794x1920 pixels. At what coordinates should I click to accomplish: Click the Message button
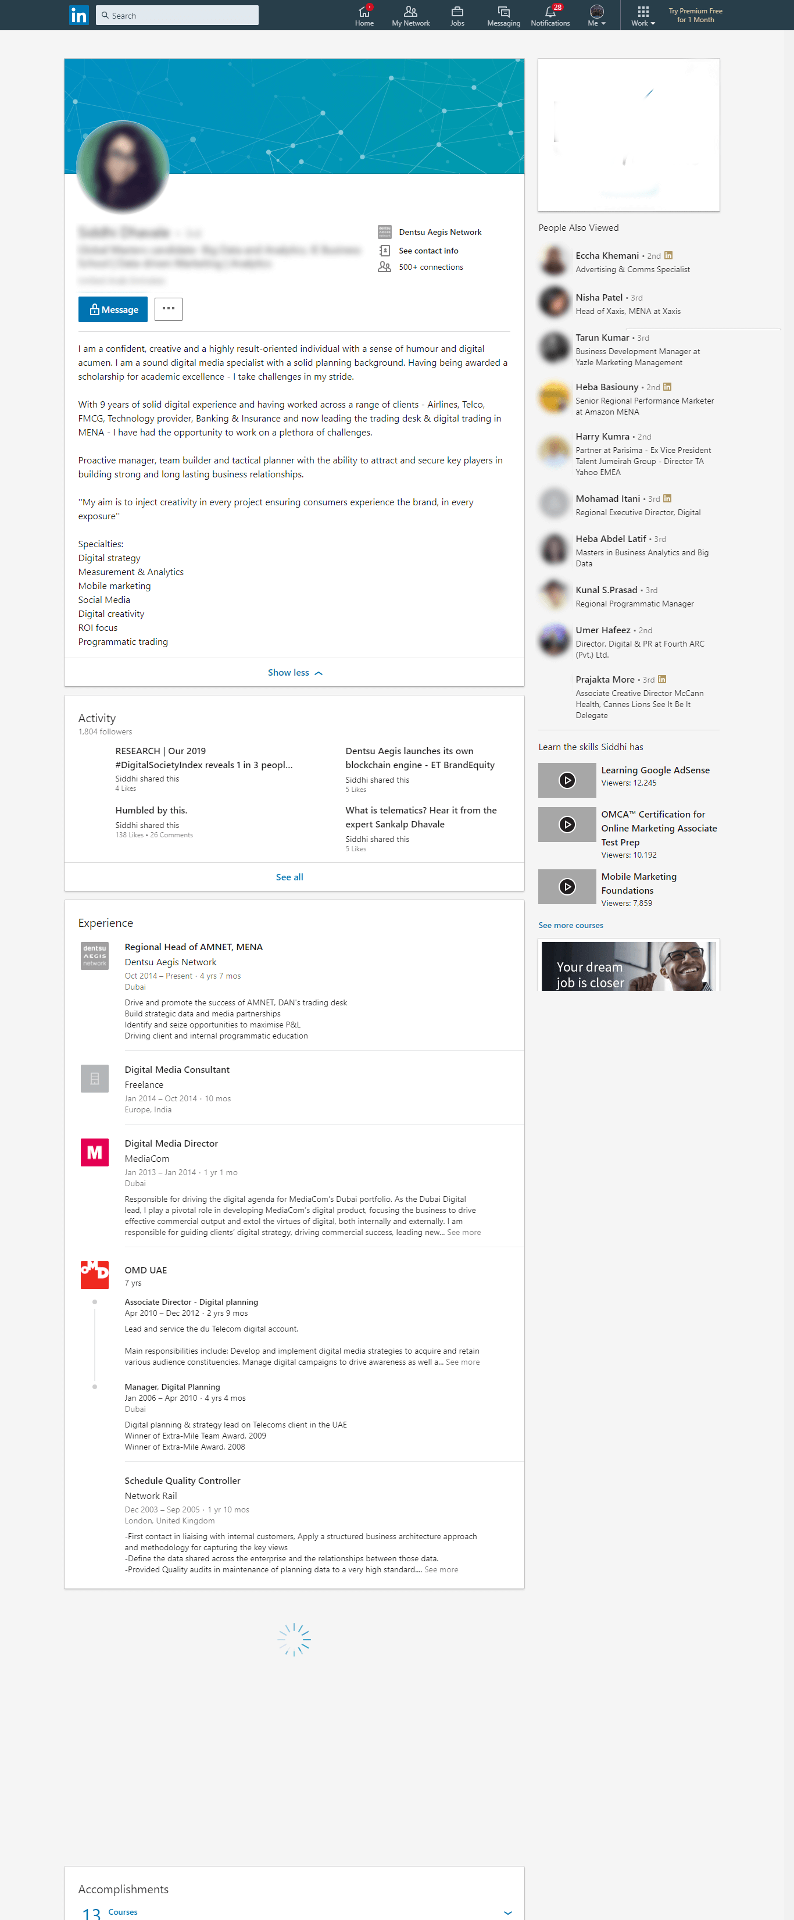(x=113, y=310)
